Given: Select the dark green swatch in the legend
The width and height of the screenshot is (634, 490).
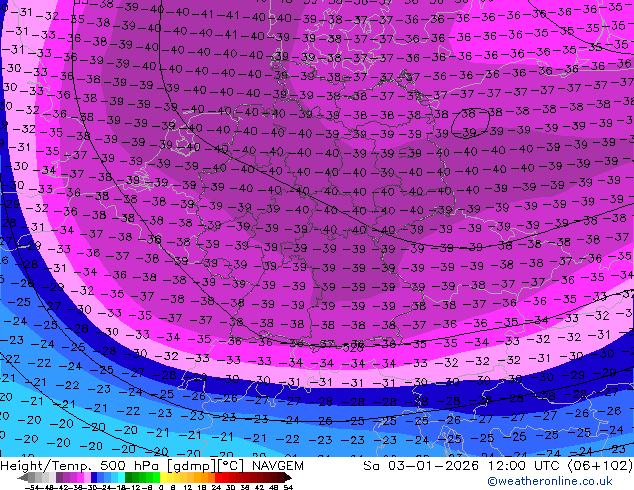Looking at the screenshot, I should [129, 478].
